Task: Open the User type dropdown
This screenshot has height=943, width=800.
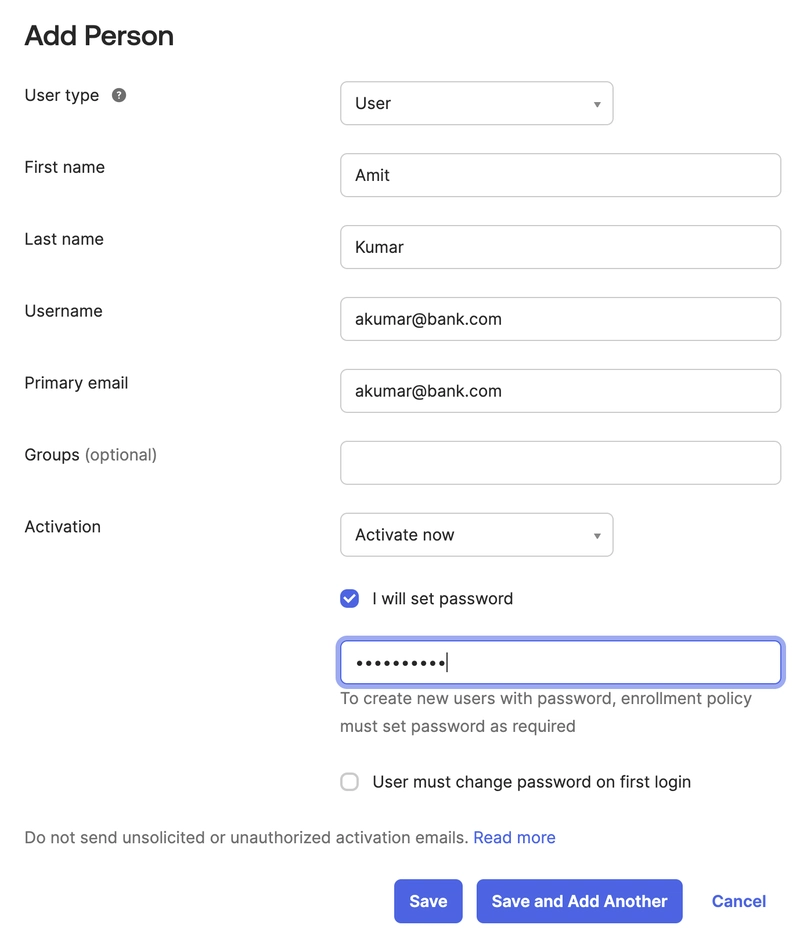Action: click(x=476, y=103)
